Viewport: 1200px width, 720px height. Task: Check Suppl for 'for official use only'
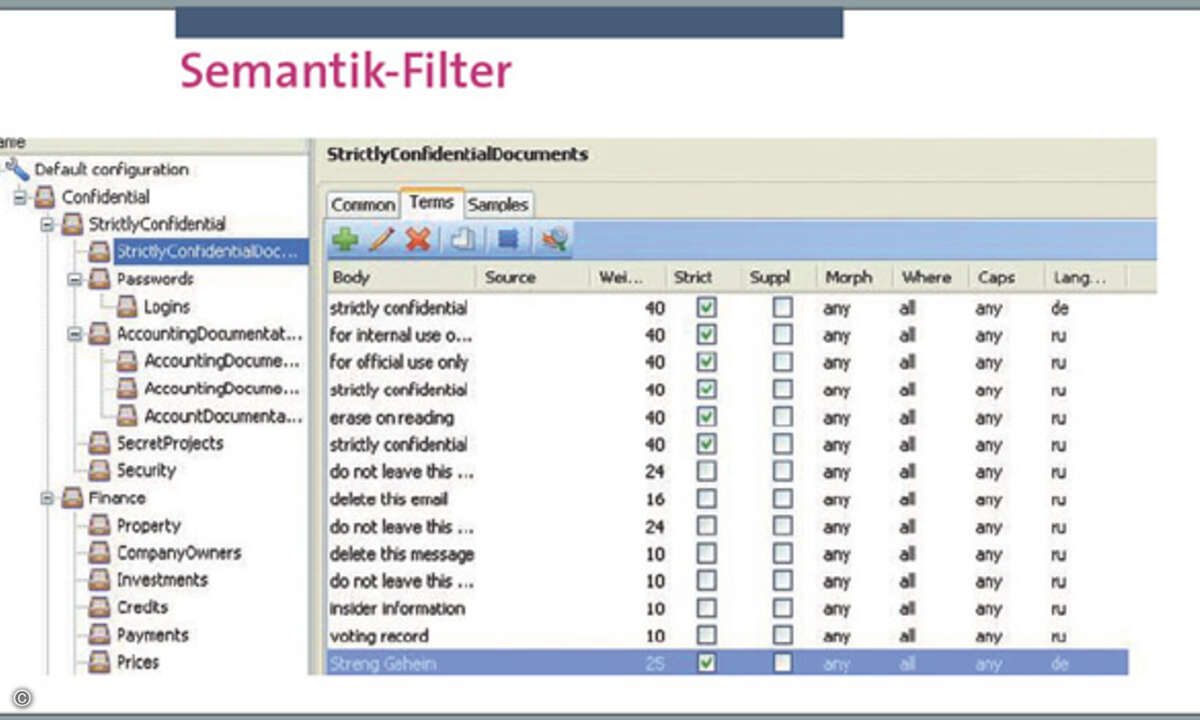pyautogui.click(x=783, y=362)
